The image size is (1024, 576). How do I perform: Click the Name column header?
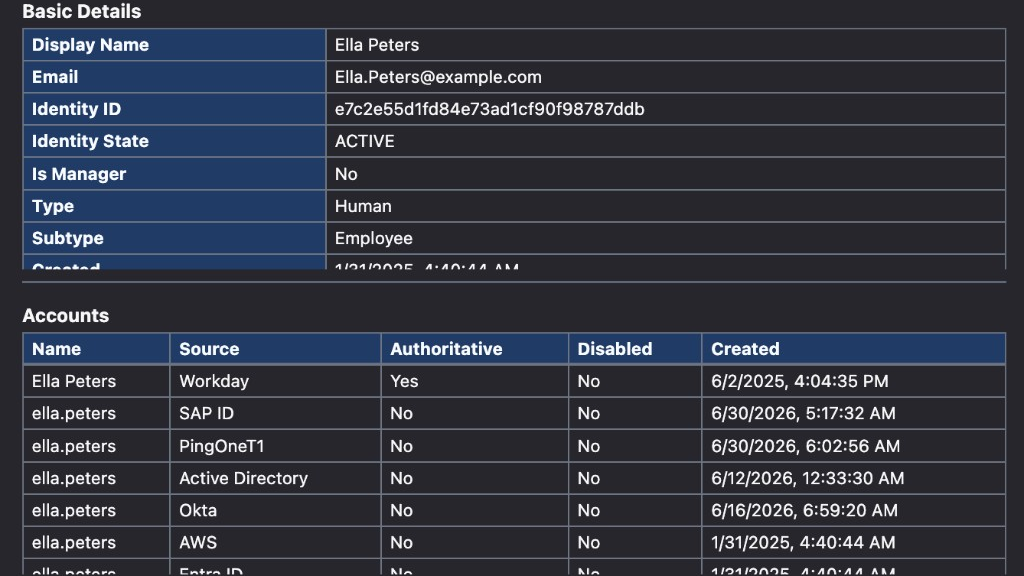(x=97, y=349)
